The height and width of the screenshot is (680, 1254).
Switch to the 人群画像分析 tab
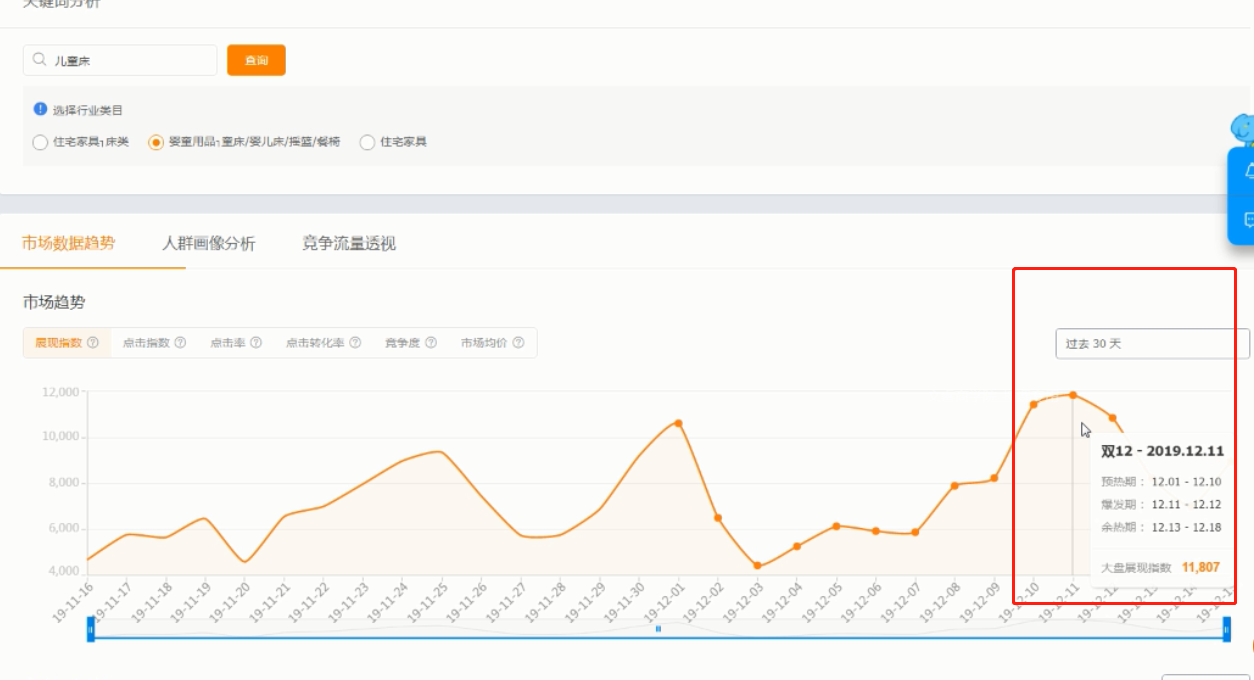pos(208,243)
